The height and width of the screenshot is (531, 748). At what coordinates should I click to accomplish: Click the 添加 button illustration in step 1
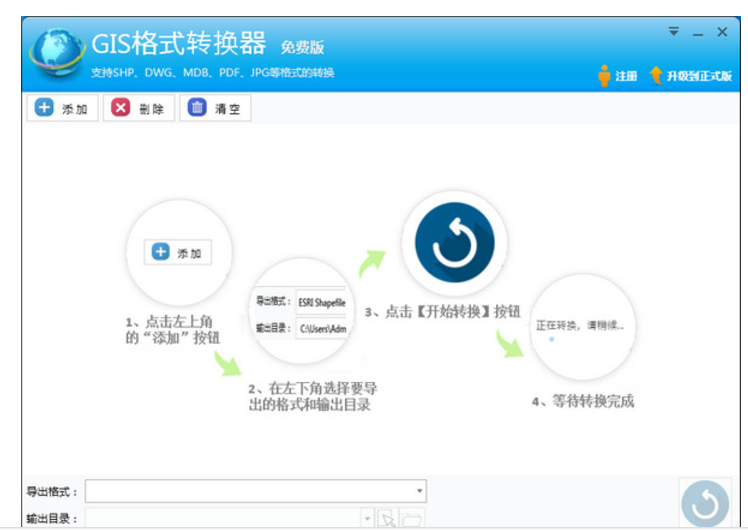pyautogui.click(x=177, y=253)
